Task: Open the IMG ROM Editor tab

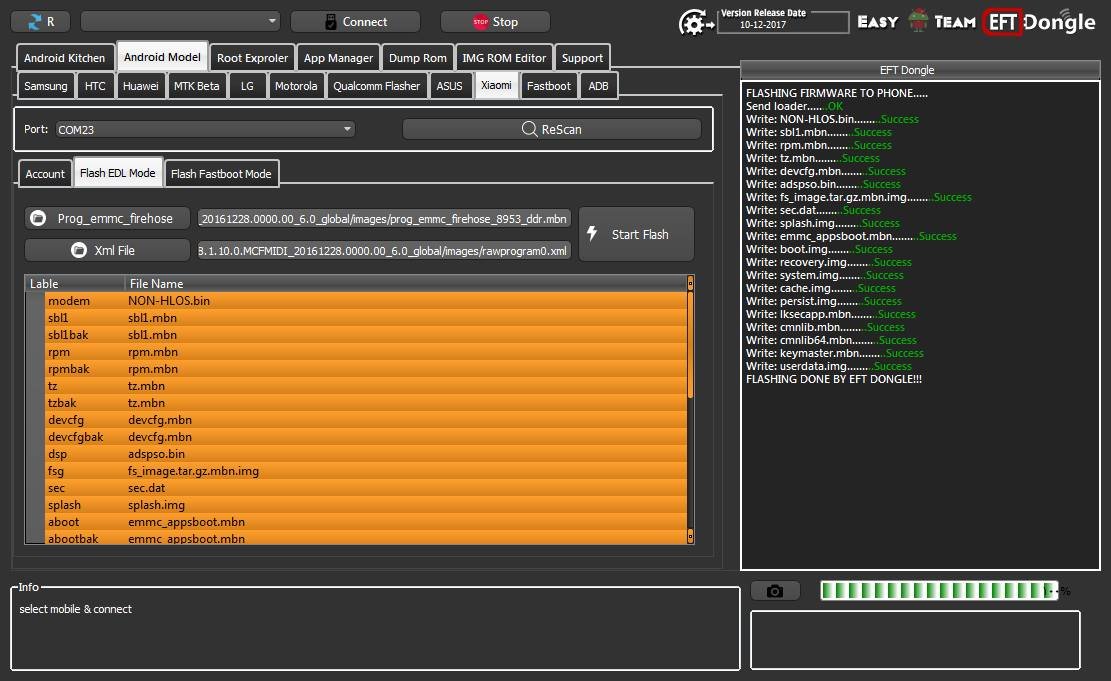Action: [x=504, y=58]
